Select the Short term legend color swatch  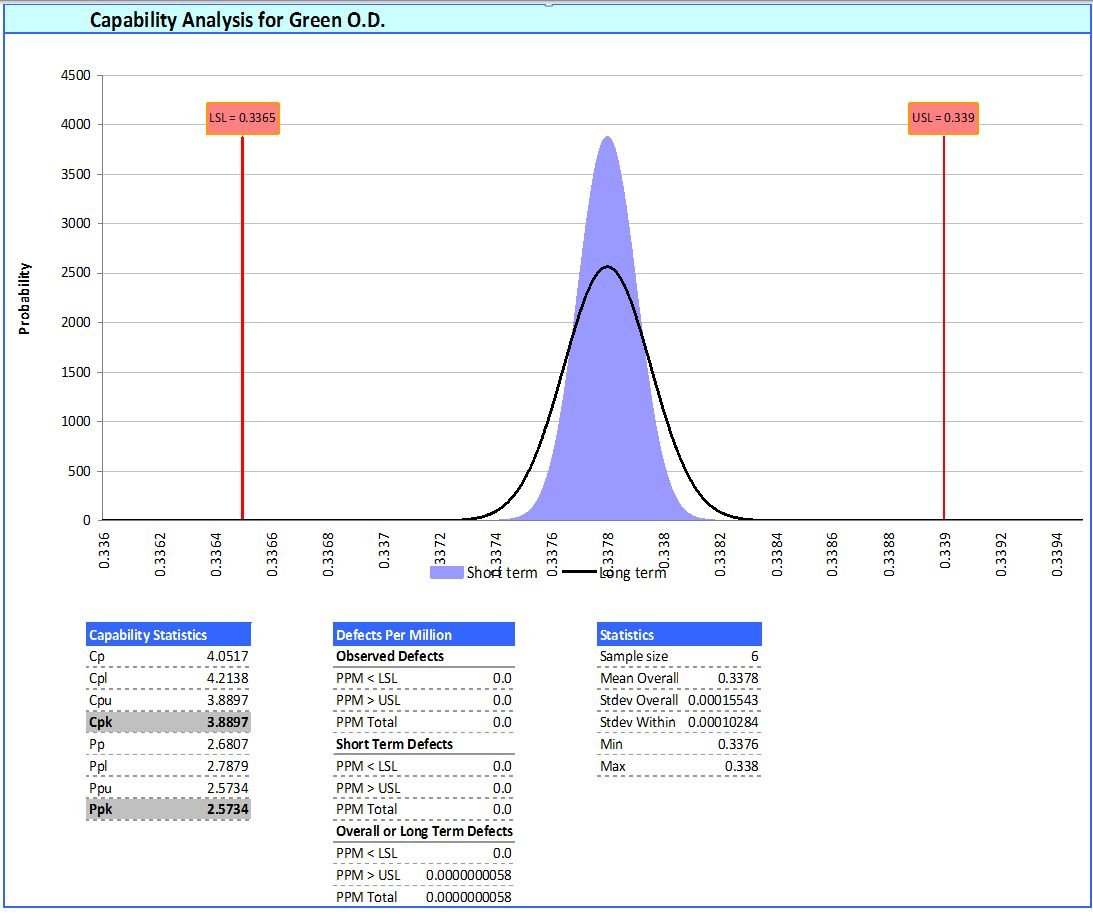coord(446,573)
